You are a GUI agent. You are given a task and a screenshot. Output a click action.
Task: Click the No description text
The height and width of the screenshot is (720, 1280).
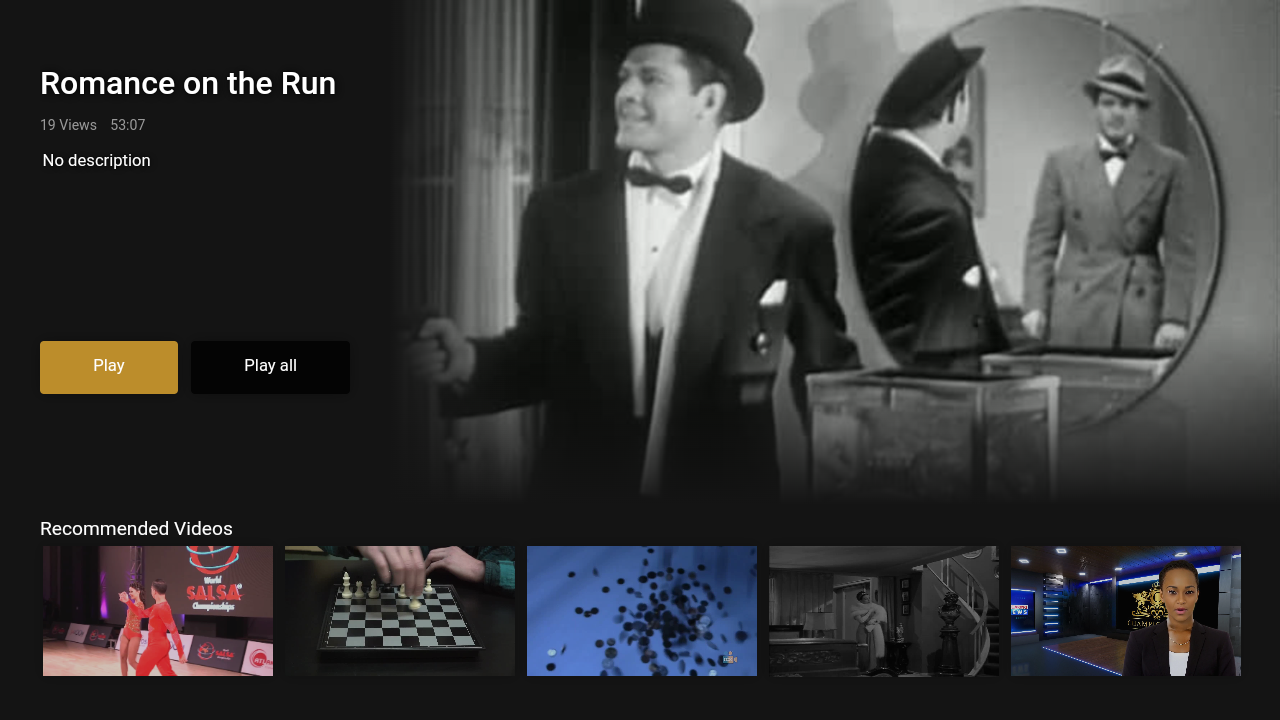point(97,160)
